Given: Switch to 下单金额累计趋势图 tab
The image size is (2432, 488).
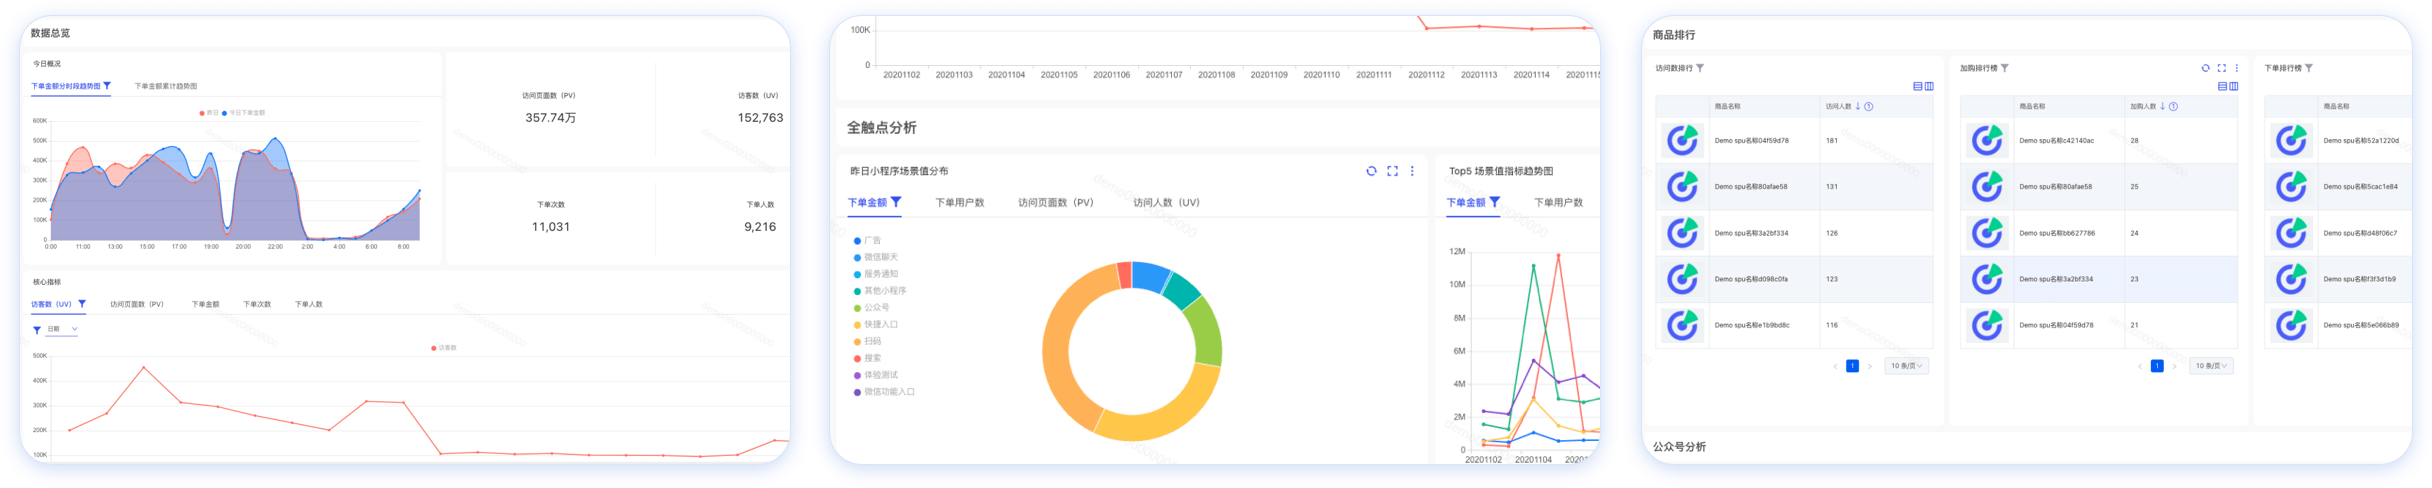Looking at the screenshot, I should click(x=166, y=86).
